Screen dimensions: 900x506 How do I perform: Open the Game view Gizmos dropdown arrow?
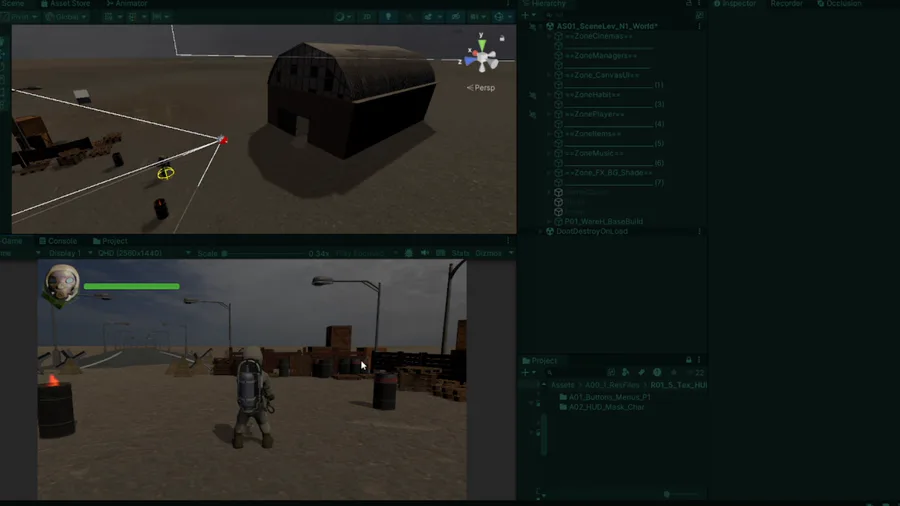(510, 253)
